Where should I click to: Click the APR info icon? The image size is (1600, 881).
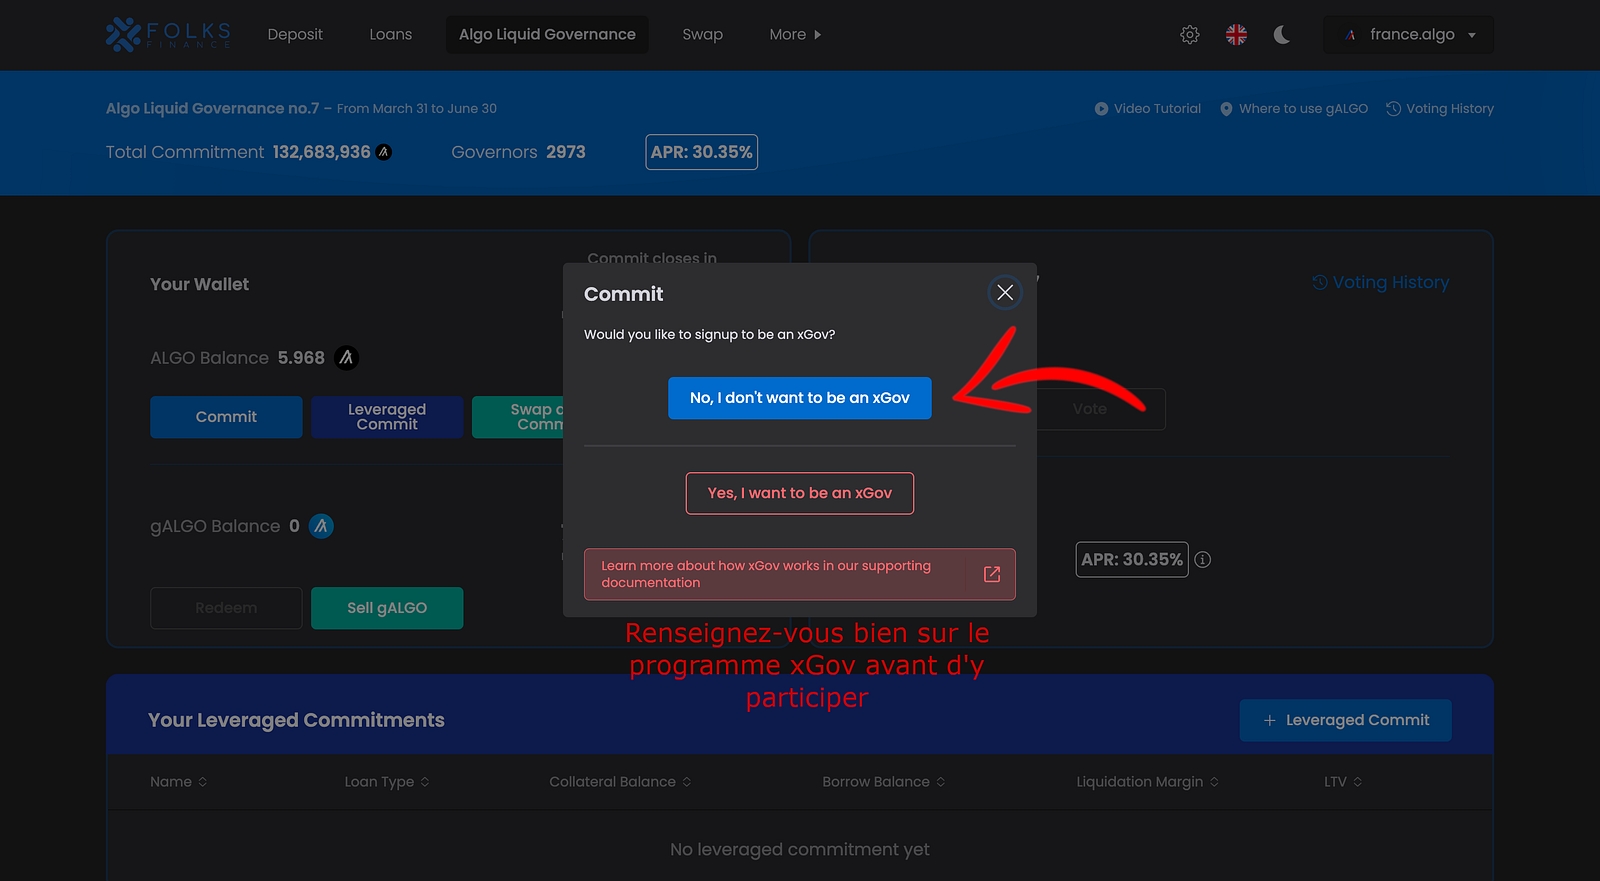tap(1203, 560)
